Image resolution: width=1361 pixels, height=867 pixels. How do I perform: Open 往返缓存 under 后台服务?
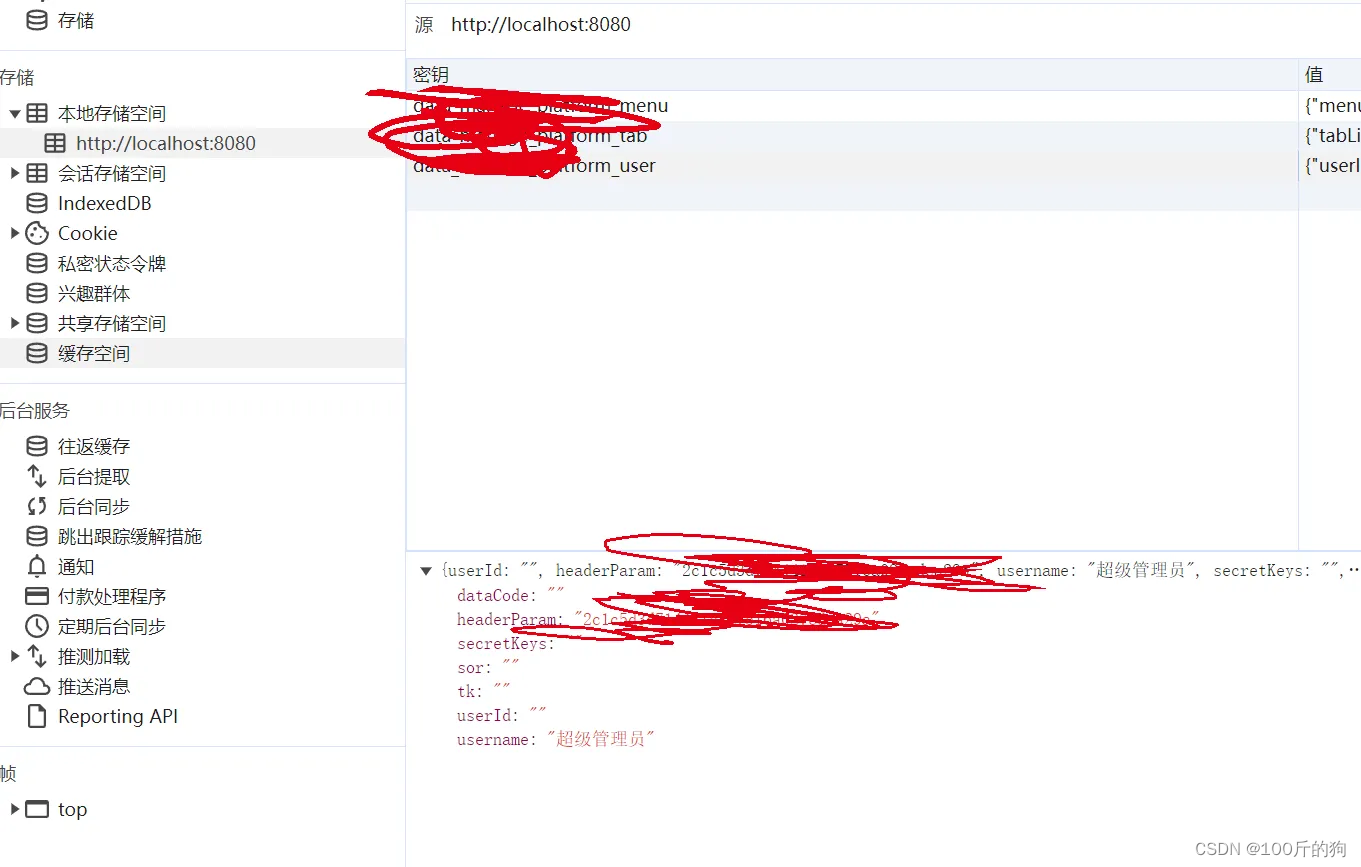click(x=94, y=447)
